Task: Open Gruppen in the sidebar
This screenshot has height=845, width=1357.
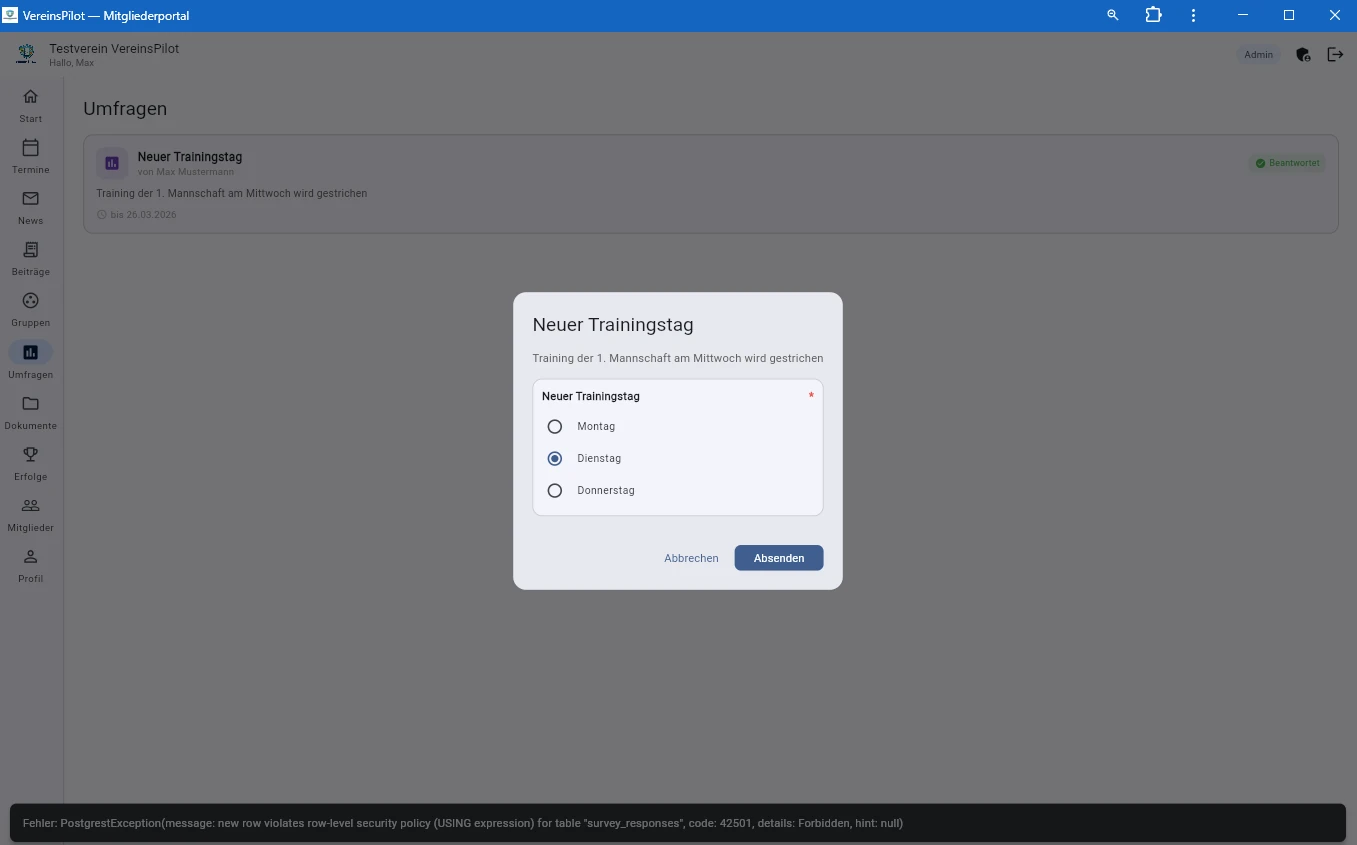Action: (x=30, y=308)
